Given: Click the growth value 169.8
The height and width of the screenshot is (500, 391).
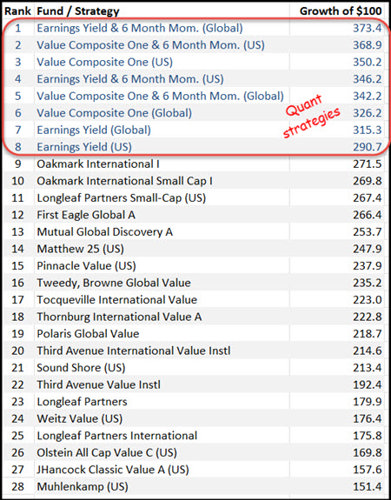Looking at the screenshot, I should point(367,453).
